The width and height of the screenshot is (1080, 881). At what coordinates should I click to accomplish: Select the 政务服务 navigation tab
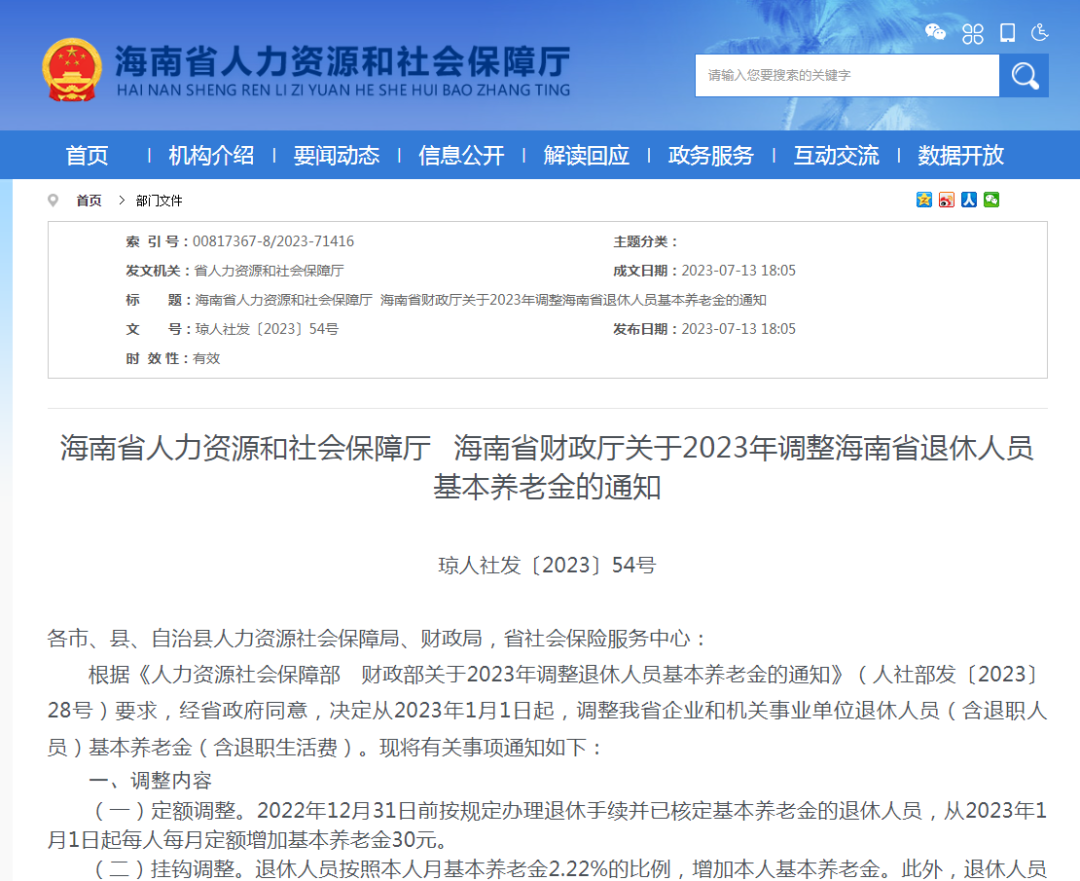(x=711, y=155)
